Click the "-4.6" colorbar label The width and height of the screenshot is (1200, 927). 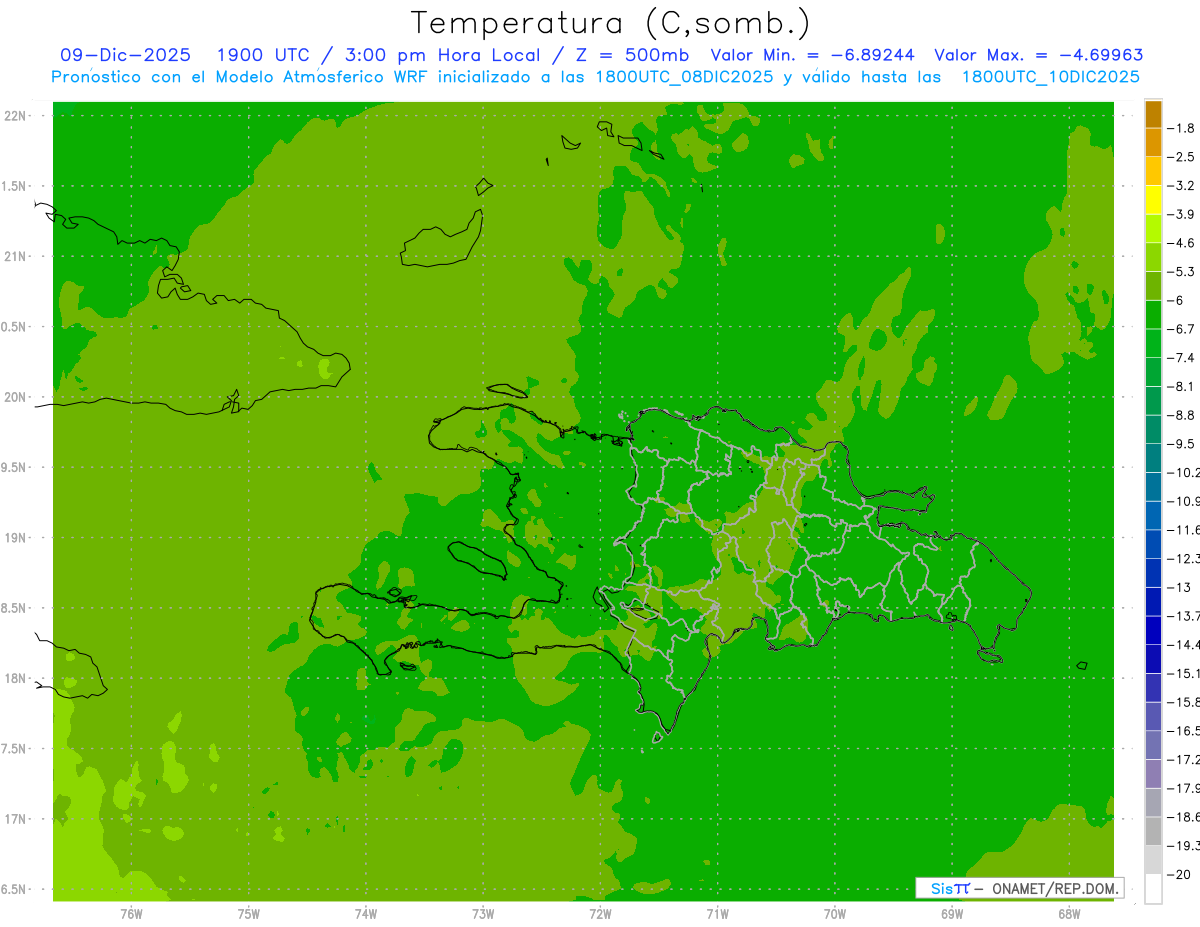click(x=1181, y=243)
